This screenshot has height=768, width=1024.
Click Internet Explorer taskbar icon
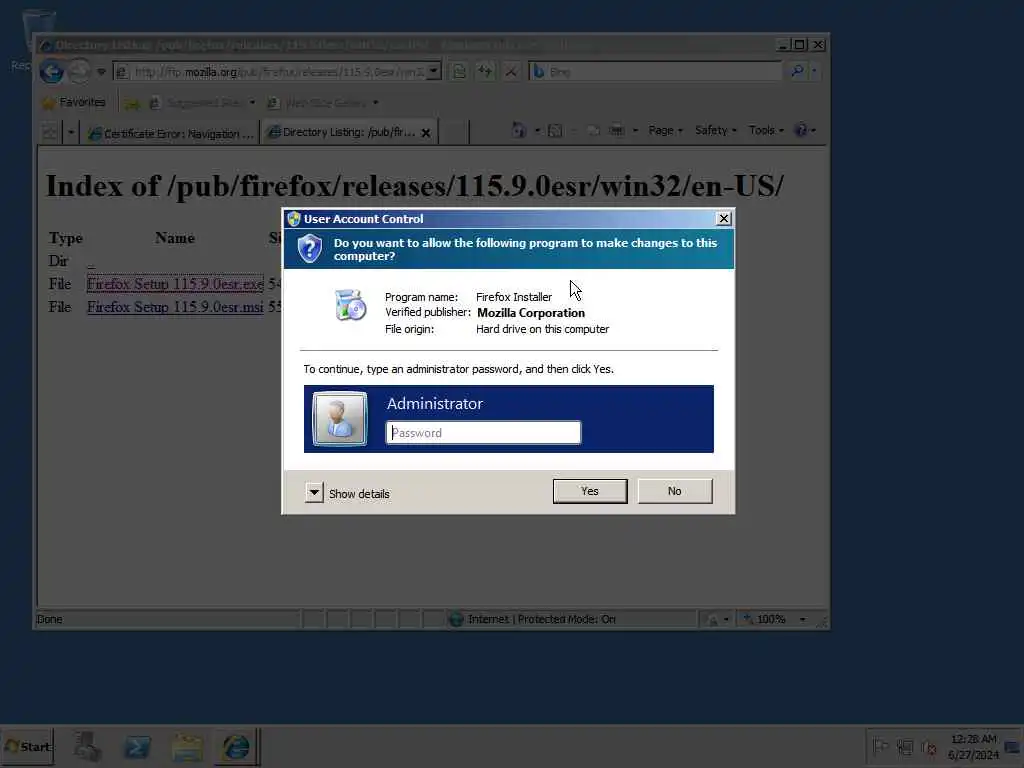236,746
